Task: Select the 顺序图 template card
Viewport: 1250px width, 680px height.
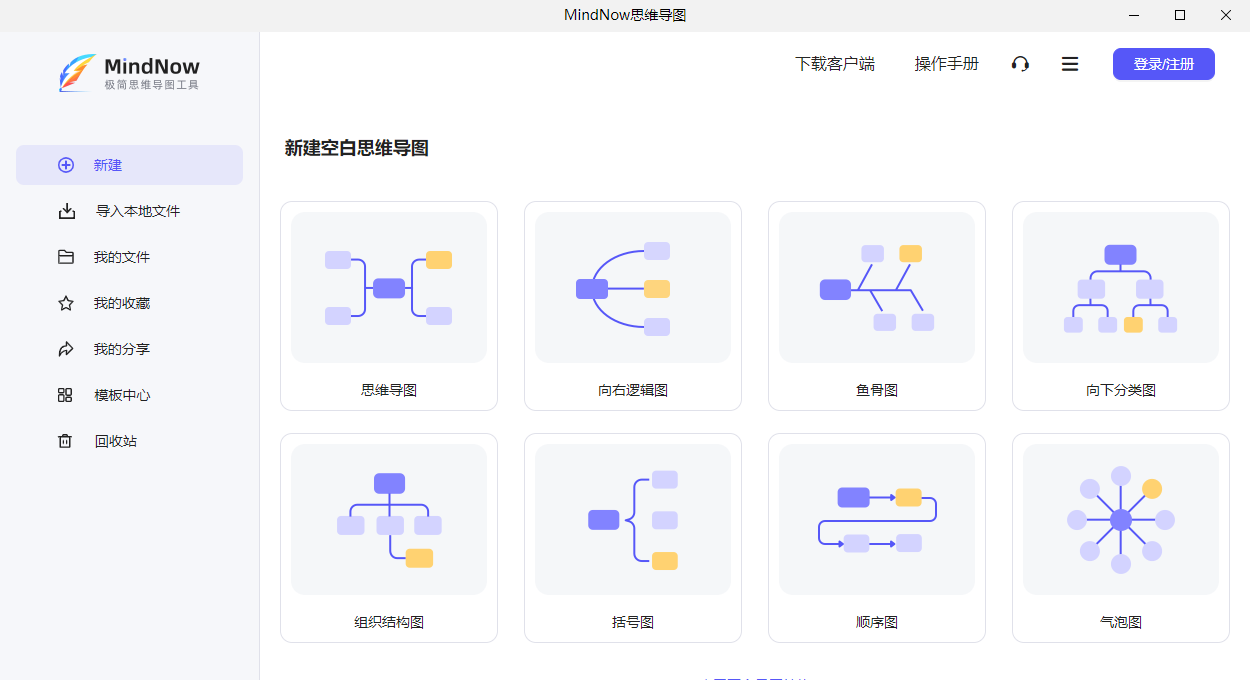Action: pos(876,537)
